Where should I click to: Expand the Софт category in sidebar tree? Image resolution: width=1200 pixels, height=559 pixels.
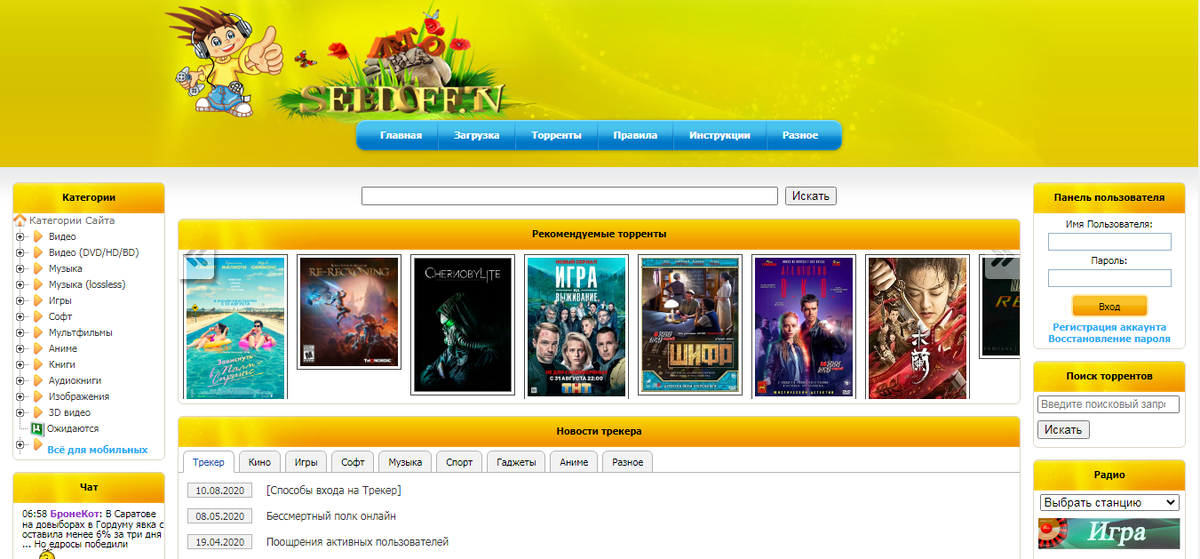coord(20,317)
